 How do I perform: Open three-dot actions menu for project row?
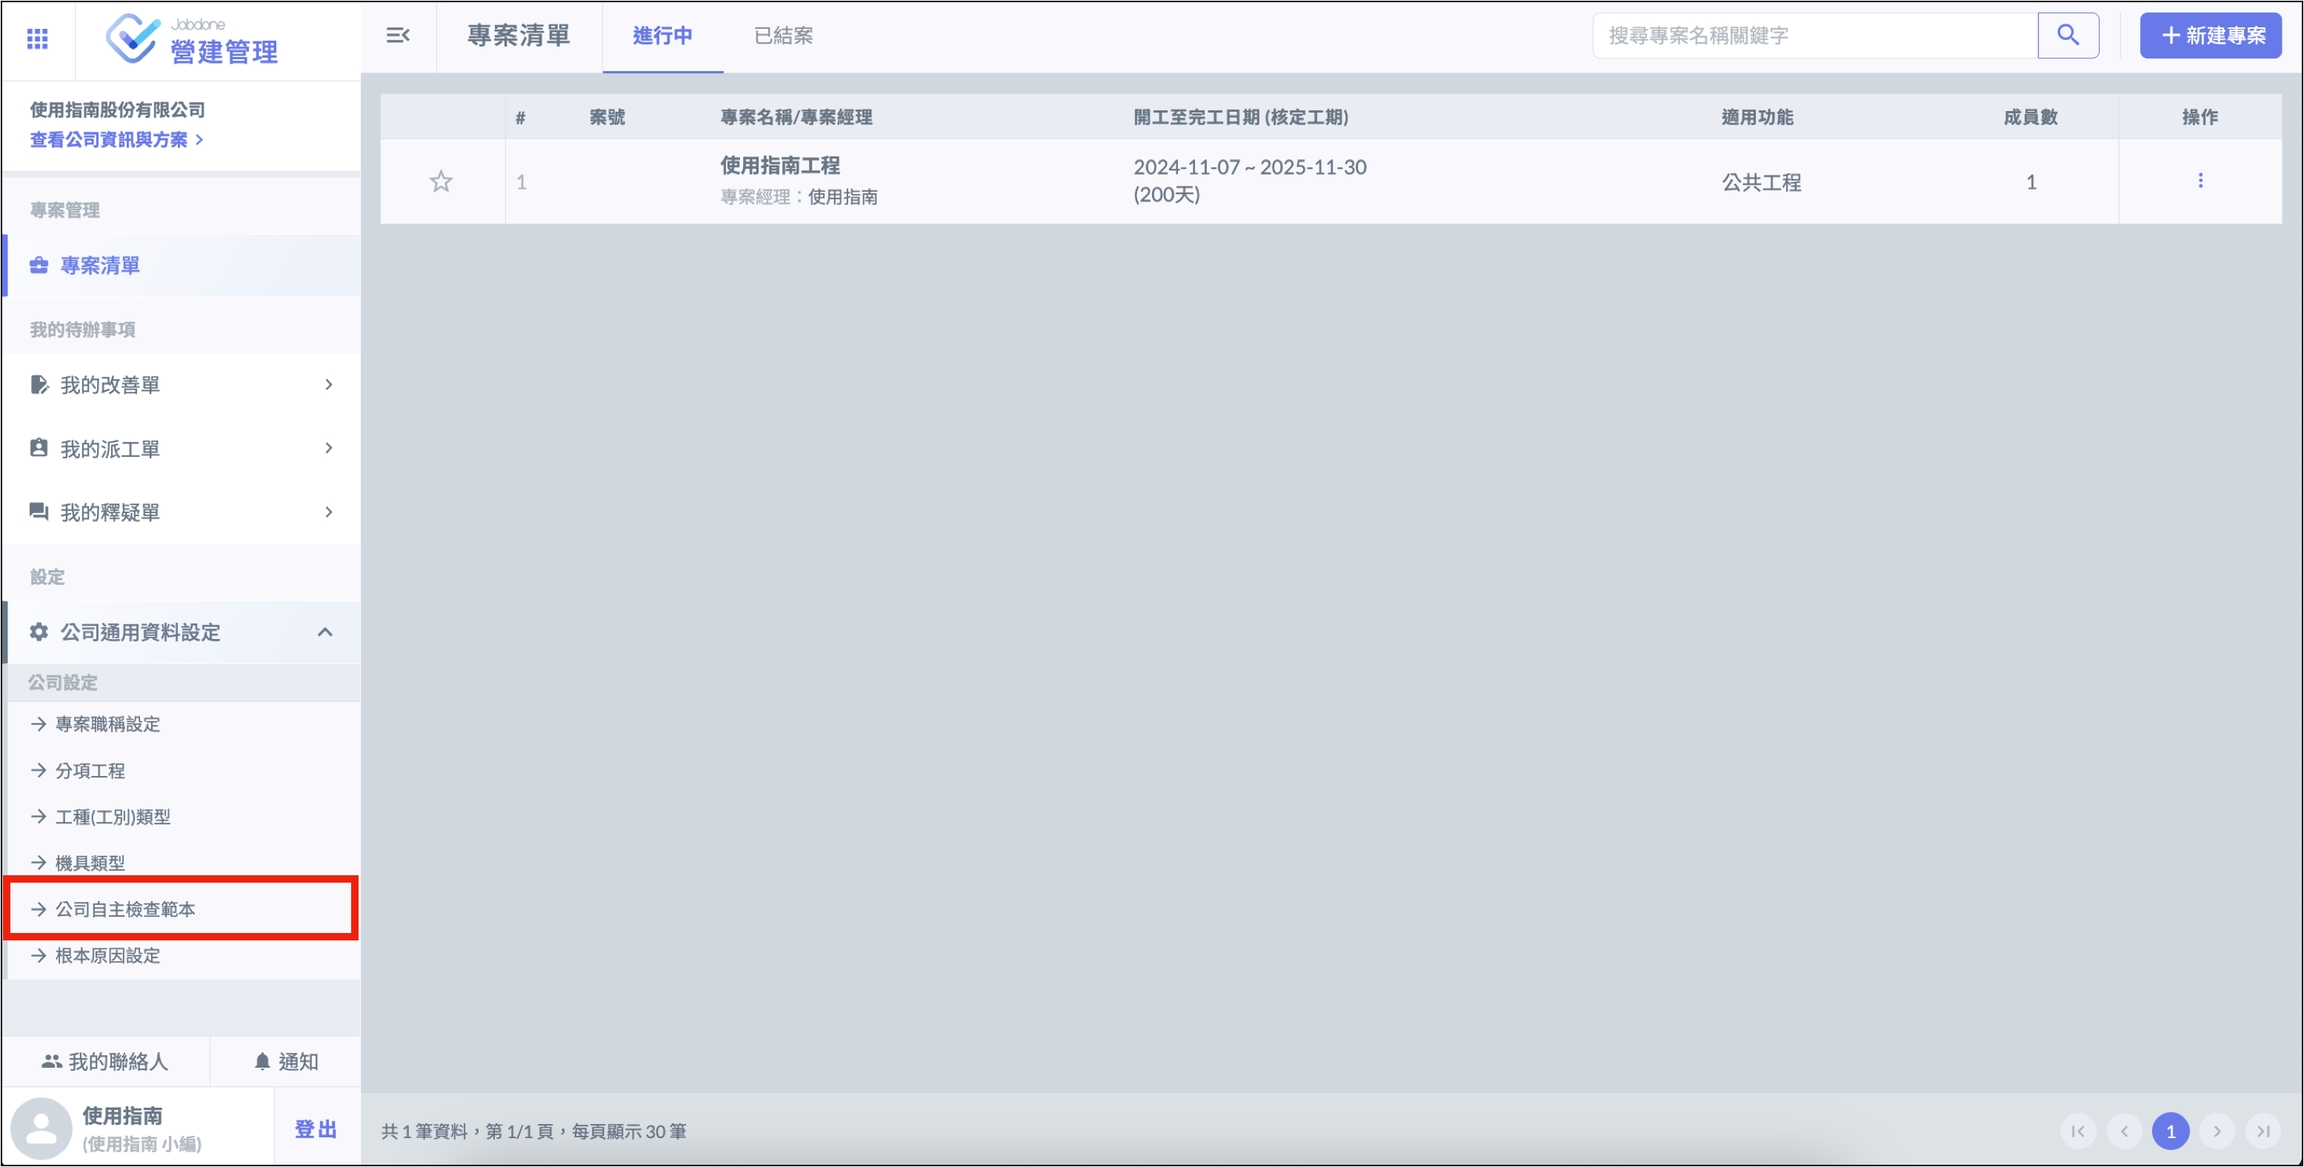click(x=2200, y=181)
